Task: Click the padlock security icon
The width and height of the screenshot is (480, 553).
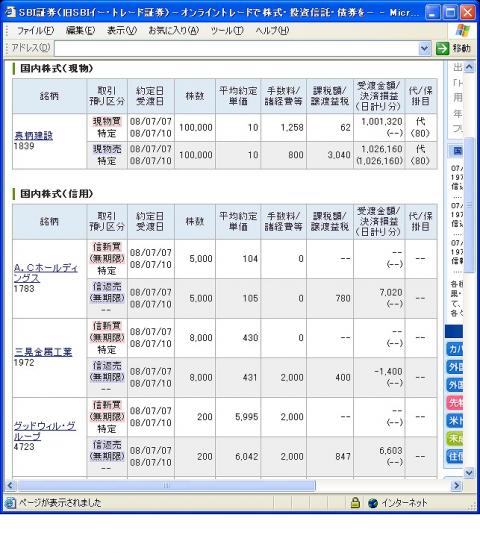Action: (x=355, y=503)
